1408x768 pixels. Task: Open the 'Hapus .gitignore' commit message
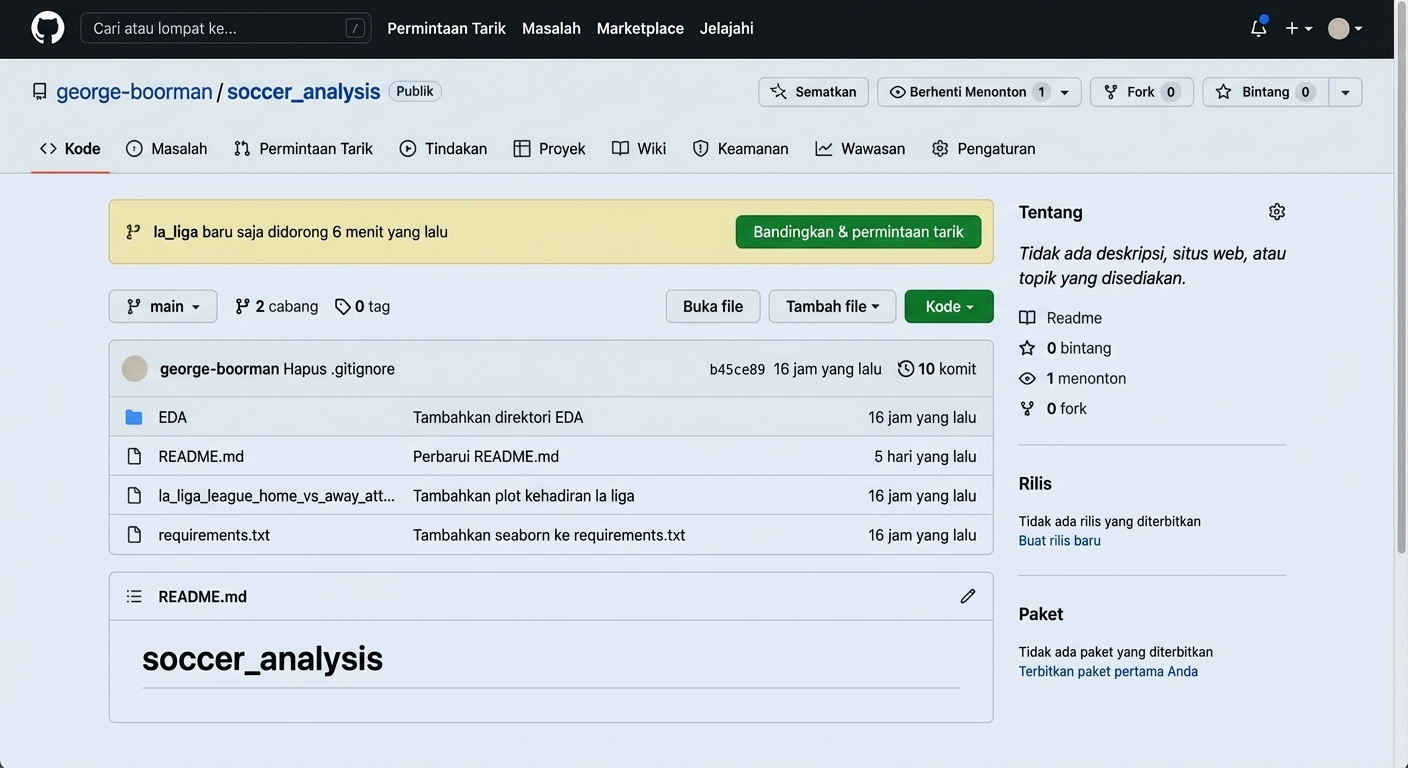click(x=339, y=369)
